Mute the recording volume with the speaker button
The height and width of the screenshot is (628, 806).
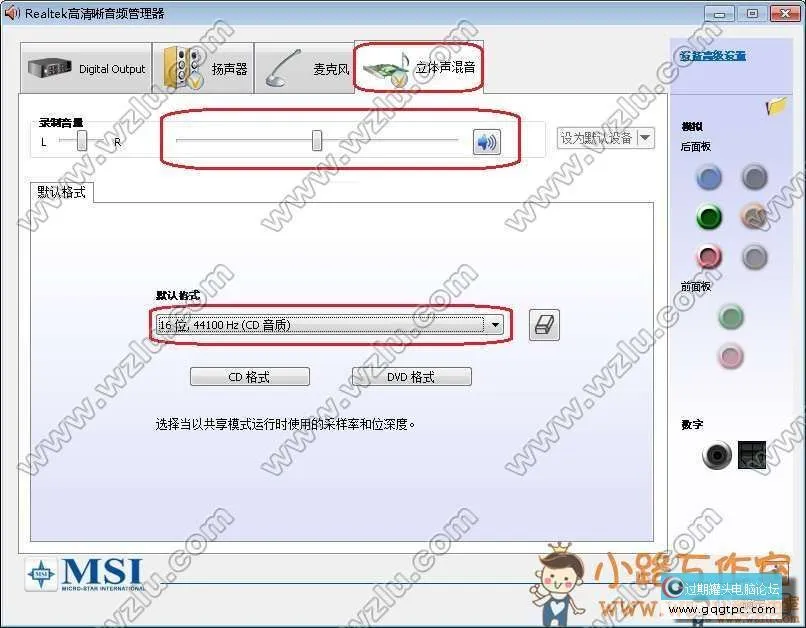pos(488,141)
